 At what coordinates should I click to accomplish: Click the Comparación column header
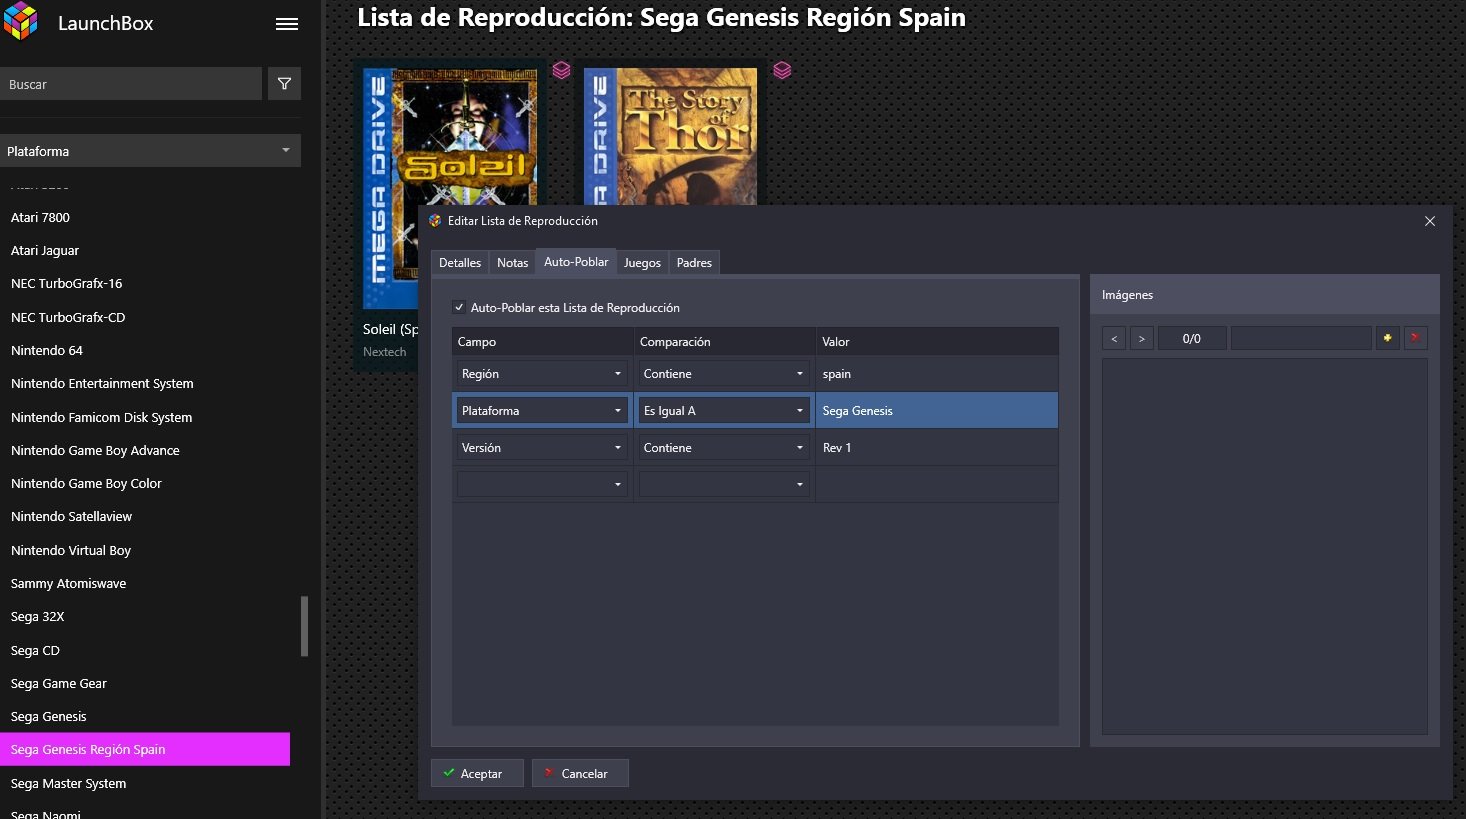coord(724,341)
